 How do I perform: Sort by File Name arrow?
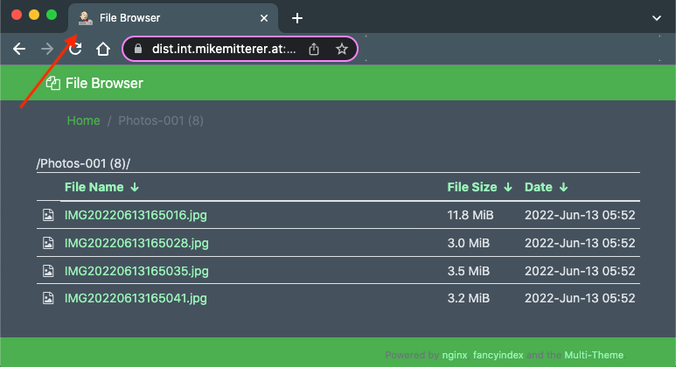(135, 187)
